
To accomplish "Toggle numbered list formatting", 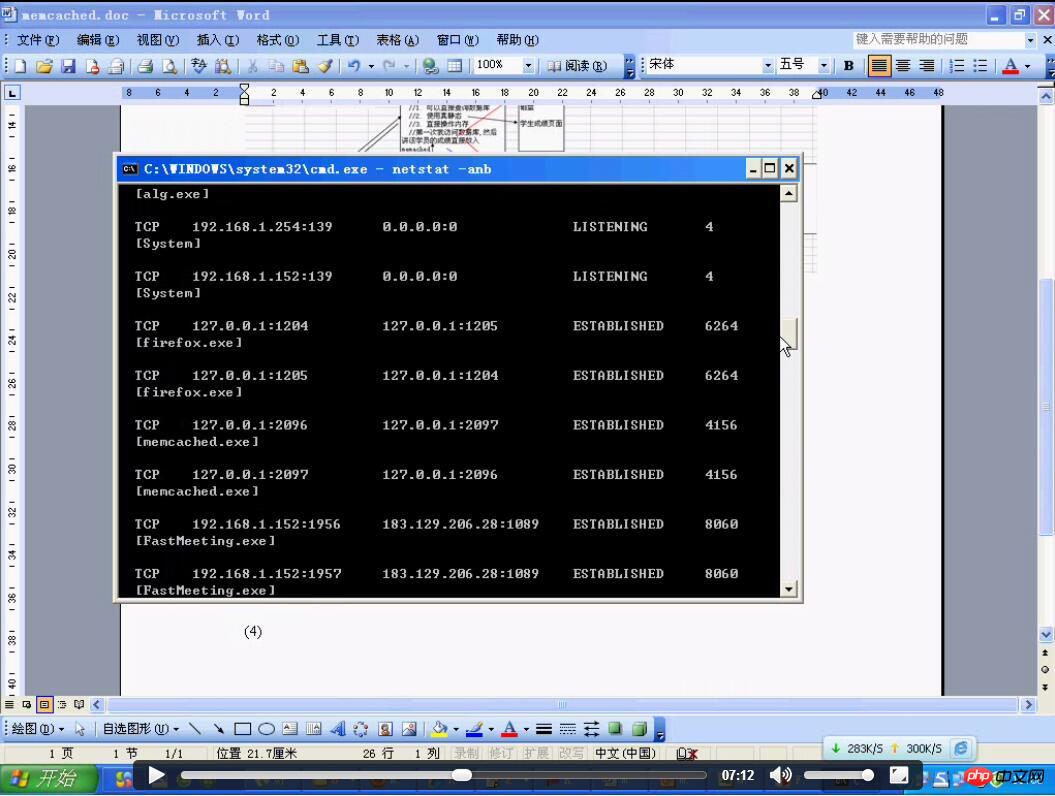I will tap(956, 66).
